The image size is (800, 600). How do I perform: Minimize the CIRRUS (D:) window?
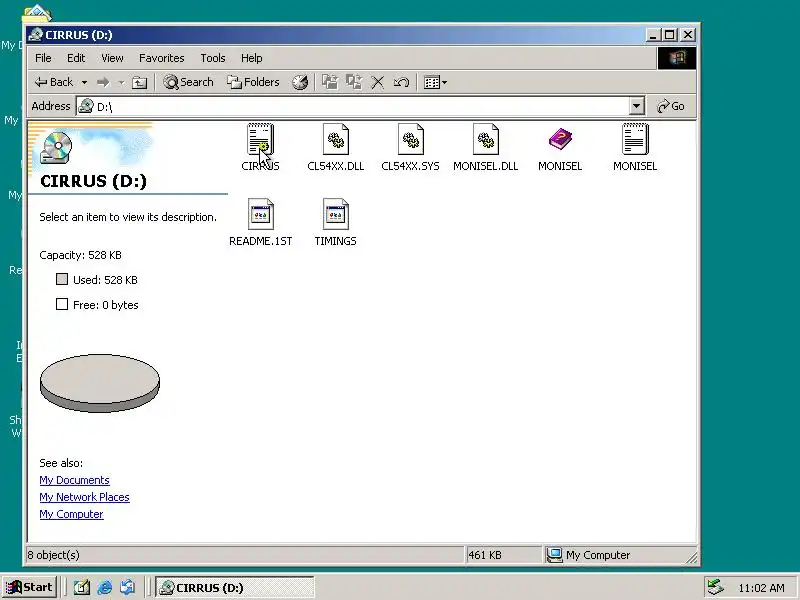[654, 35]
